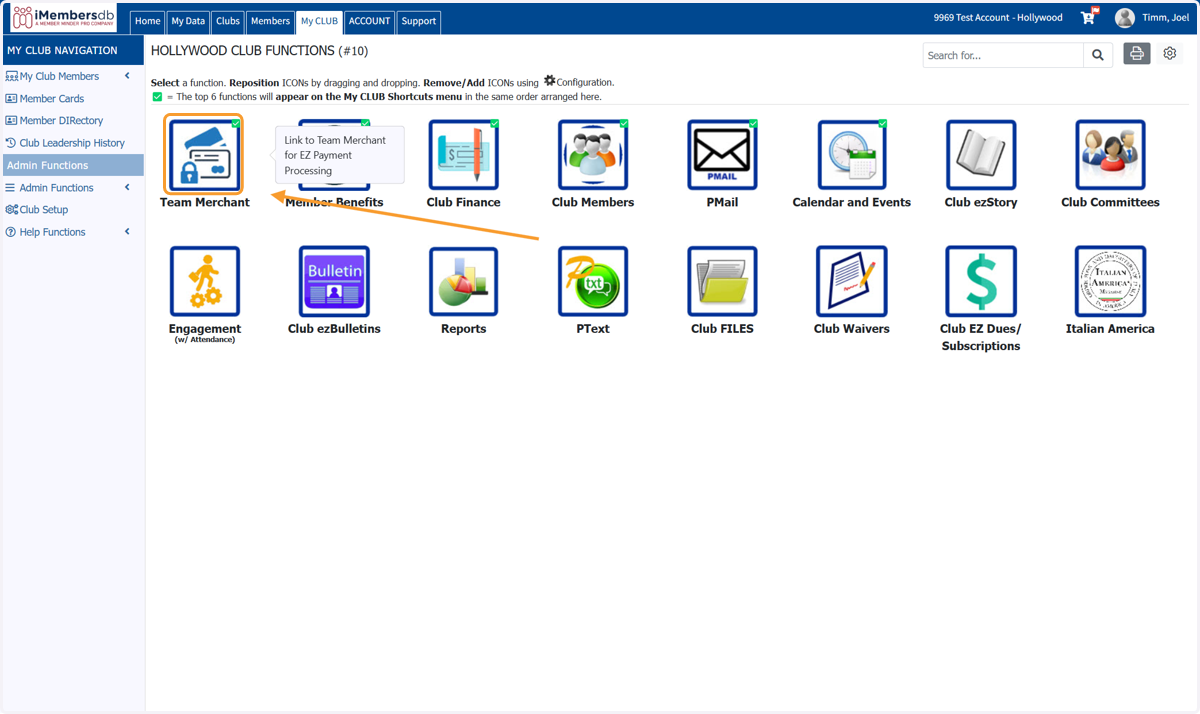Open the Team Merchant function icon
1200x714 pixels.
[x=204, y=155]
